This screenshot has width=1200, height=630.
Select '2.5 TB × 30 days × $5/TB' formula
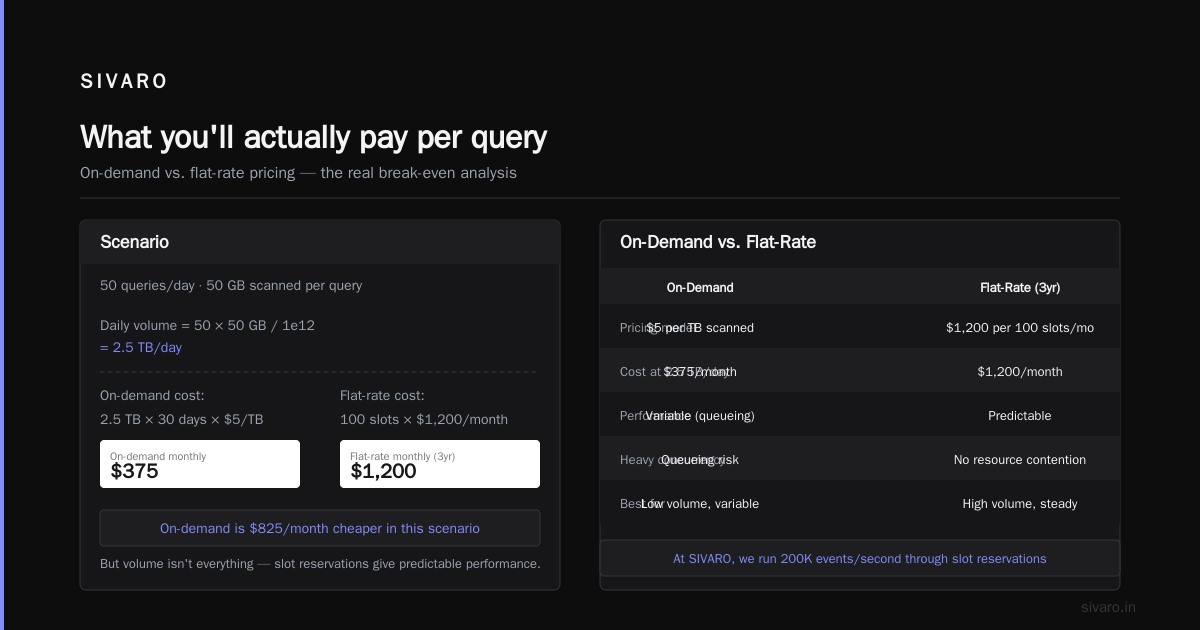coord(182,419)
